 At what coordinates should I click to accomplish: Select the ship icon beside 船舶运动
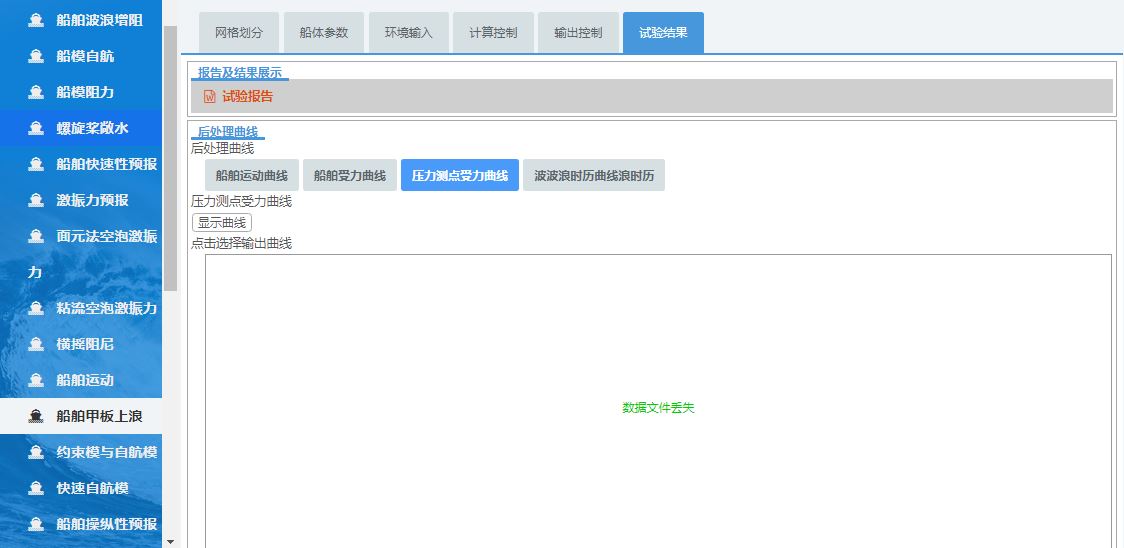(36, 380)
